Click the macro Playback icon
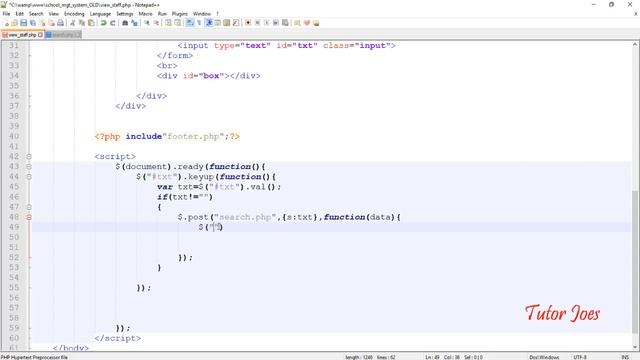This screenshot has height=360, width=640. [267, 23]
